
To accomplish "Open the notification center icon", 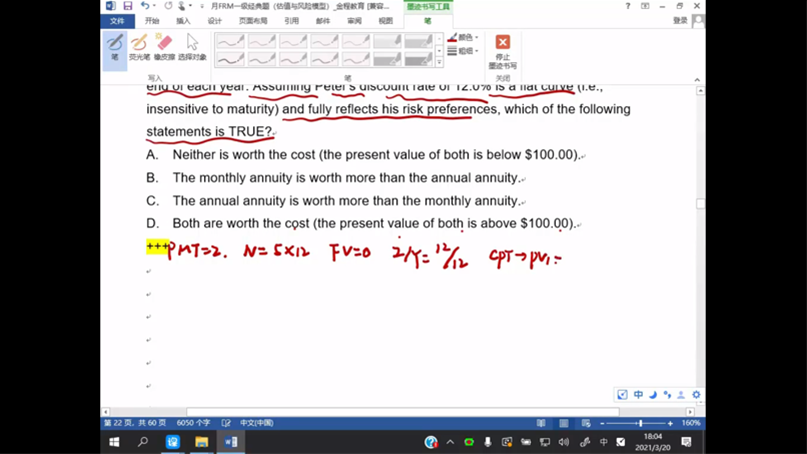I will 686,442.
